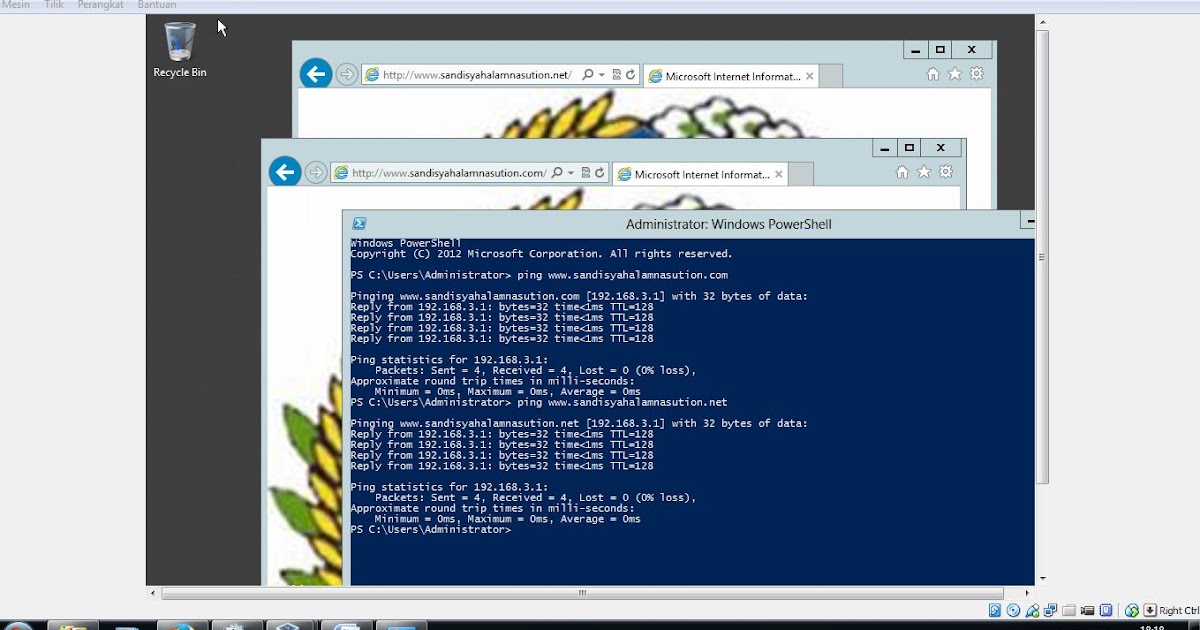Screen dimensions: 1200x630
Task: Open a new tab in .net browser
Action: [x=831, y=76]
